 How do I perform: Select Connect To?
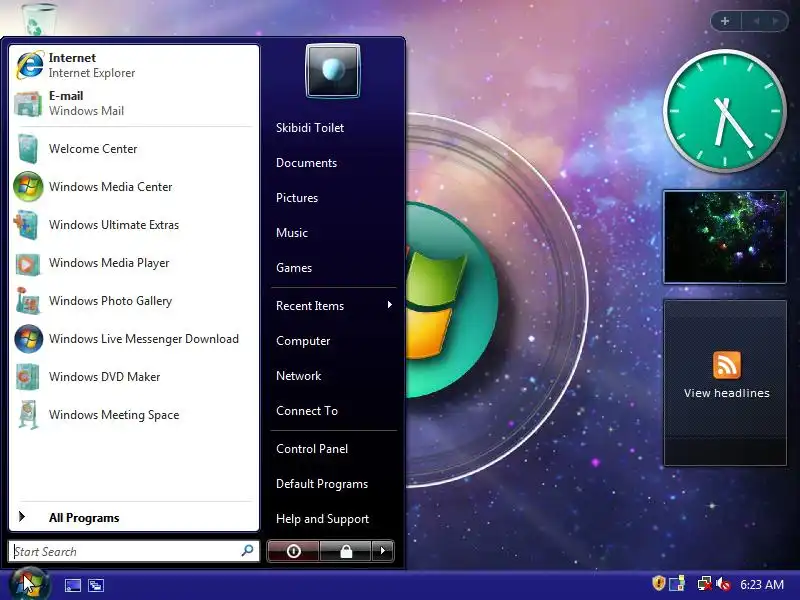[307, 411]
